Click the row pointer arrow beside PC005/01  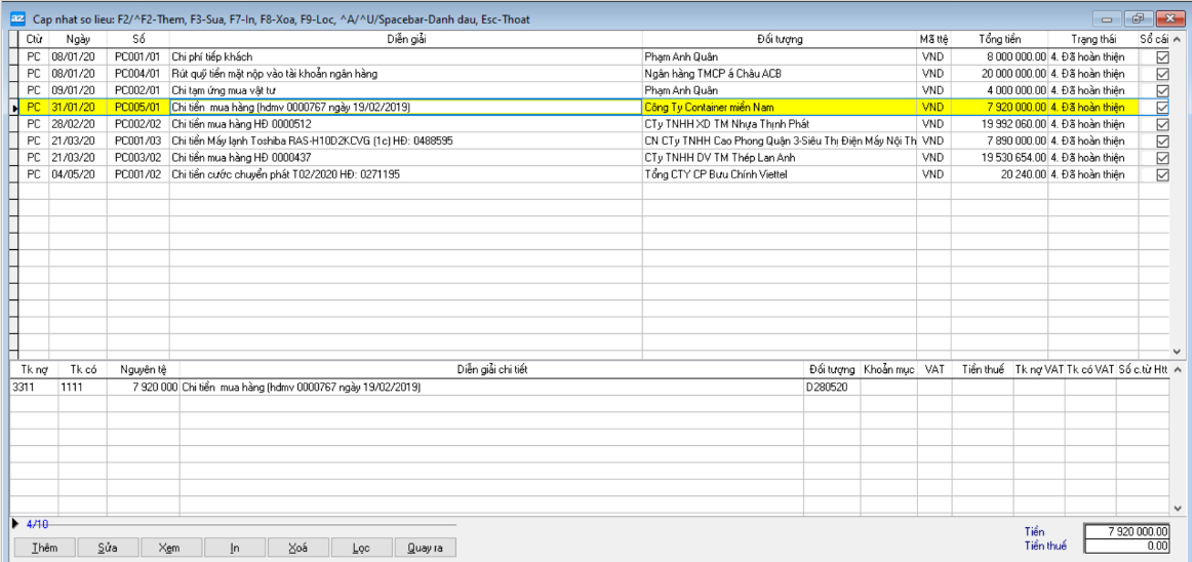click(13, 107)
